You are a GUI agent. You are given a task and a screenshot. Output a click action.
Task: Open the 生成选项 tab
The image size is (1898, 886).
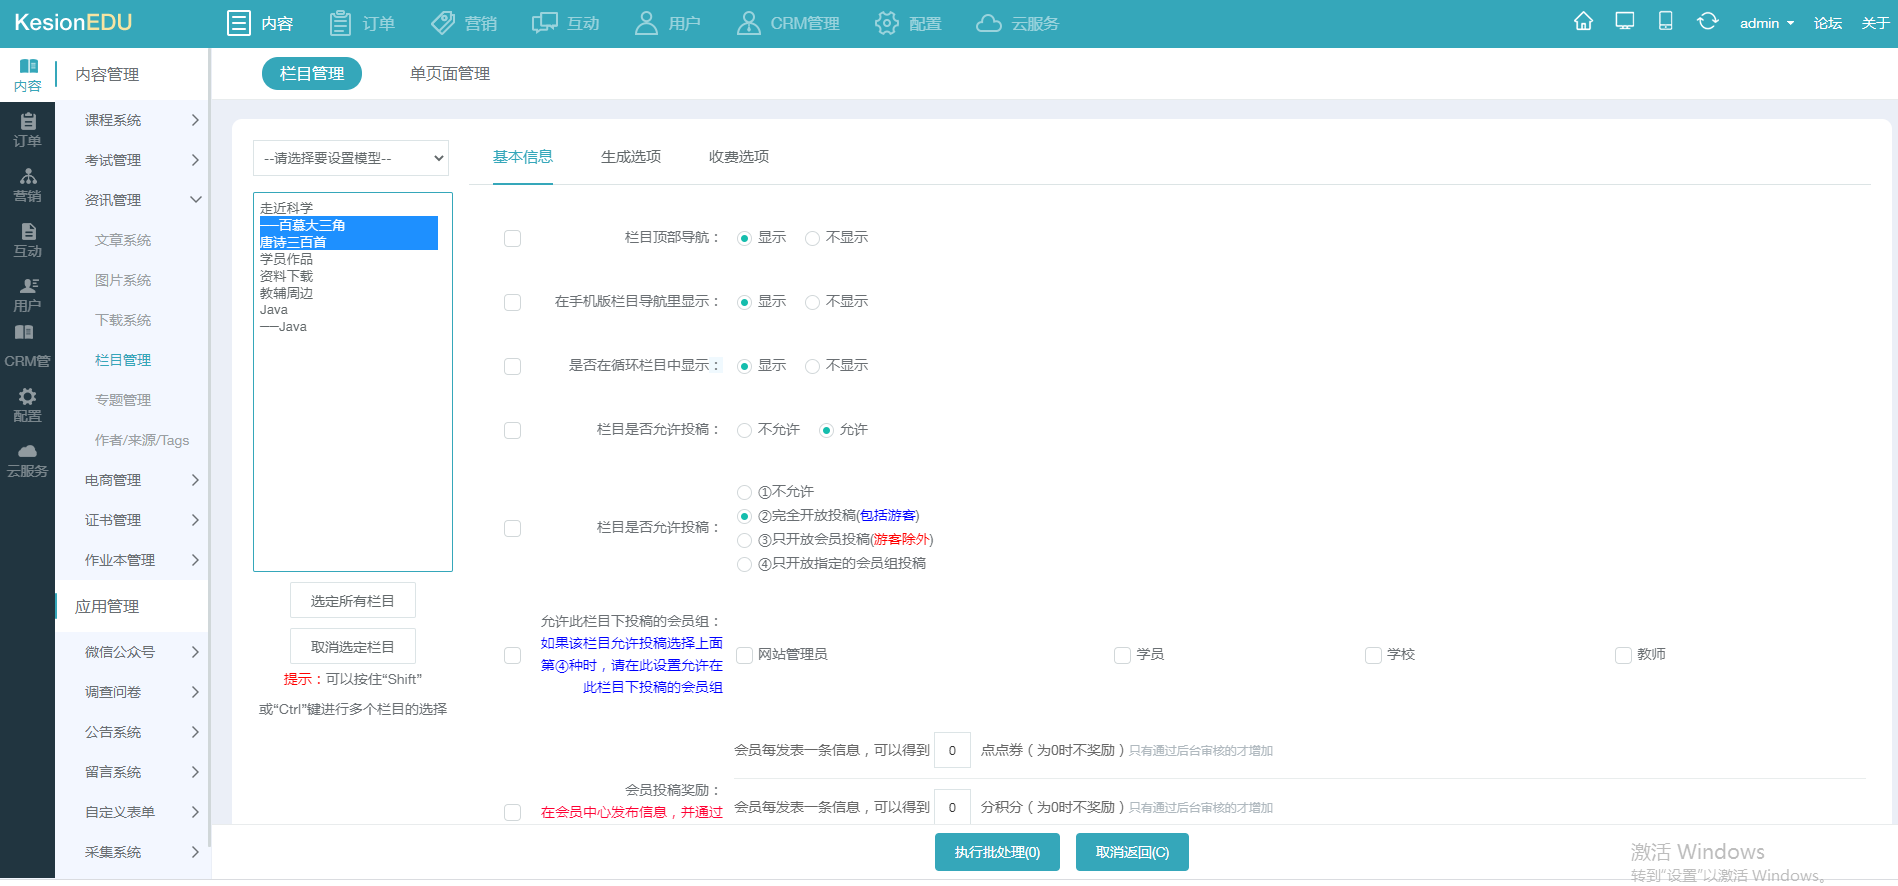pos(631,157)
